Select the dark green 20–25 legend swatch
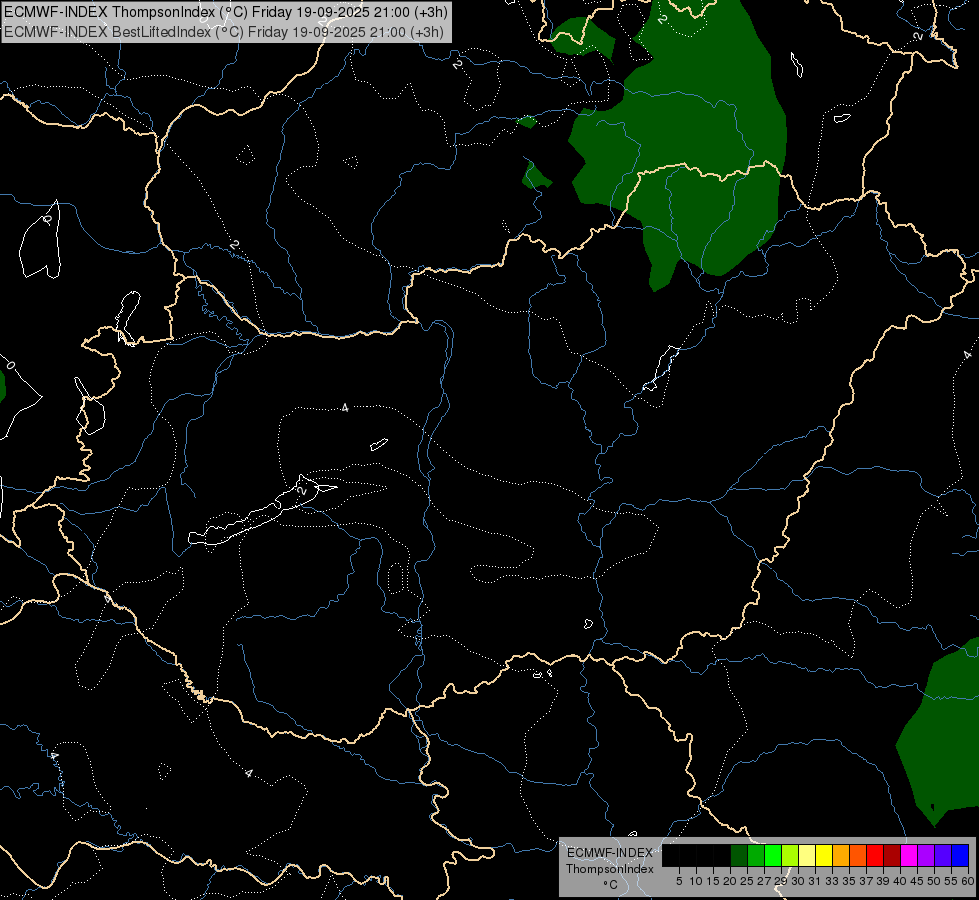Screen dimensions: 979x900 coord(739,855)
